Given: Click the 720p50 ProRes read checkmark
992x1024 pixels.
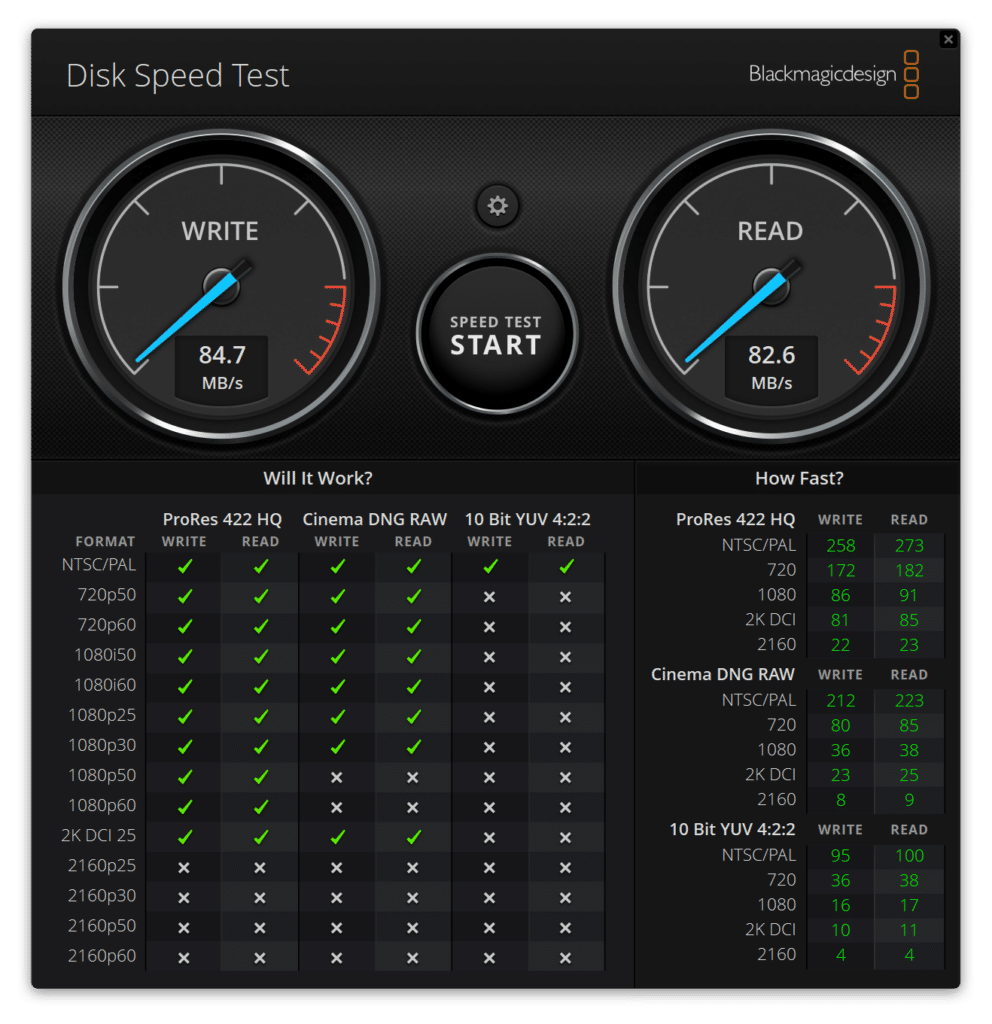Looking at the screenshot, I should pyautogui.click(x=261, y=596).
